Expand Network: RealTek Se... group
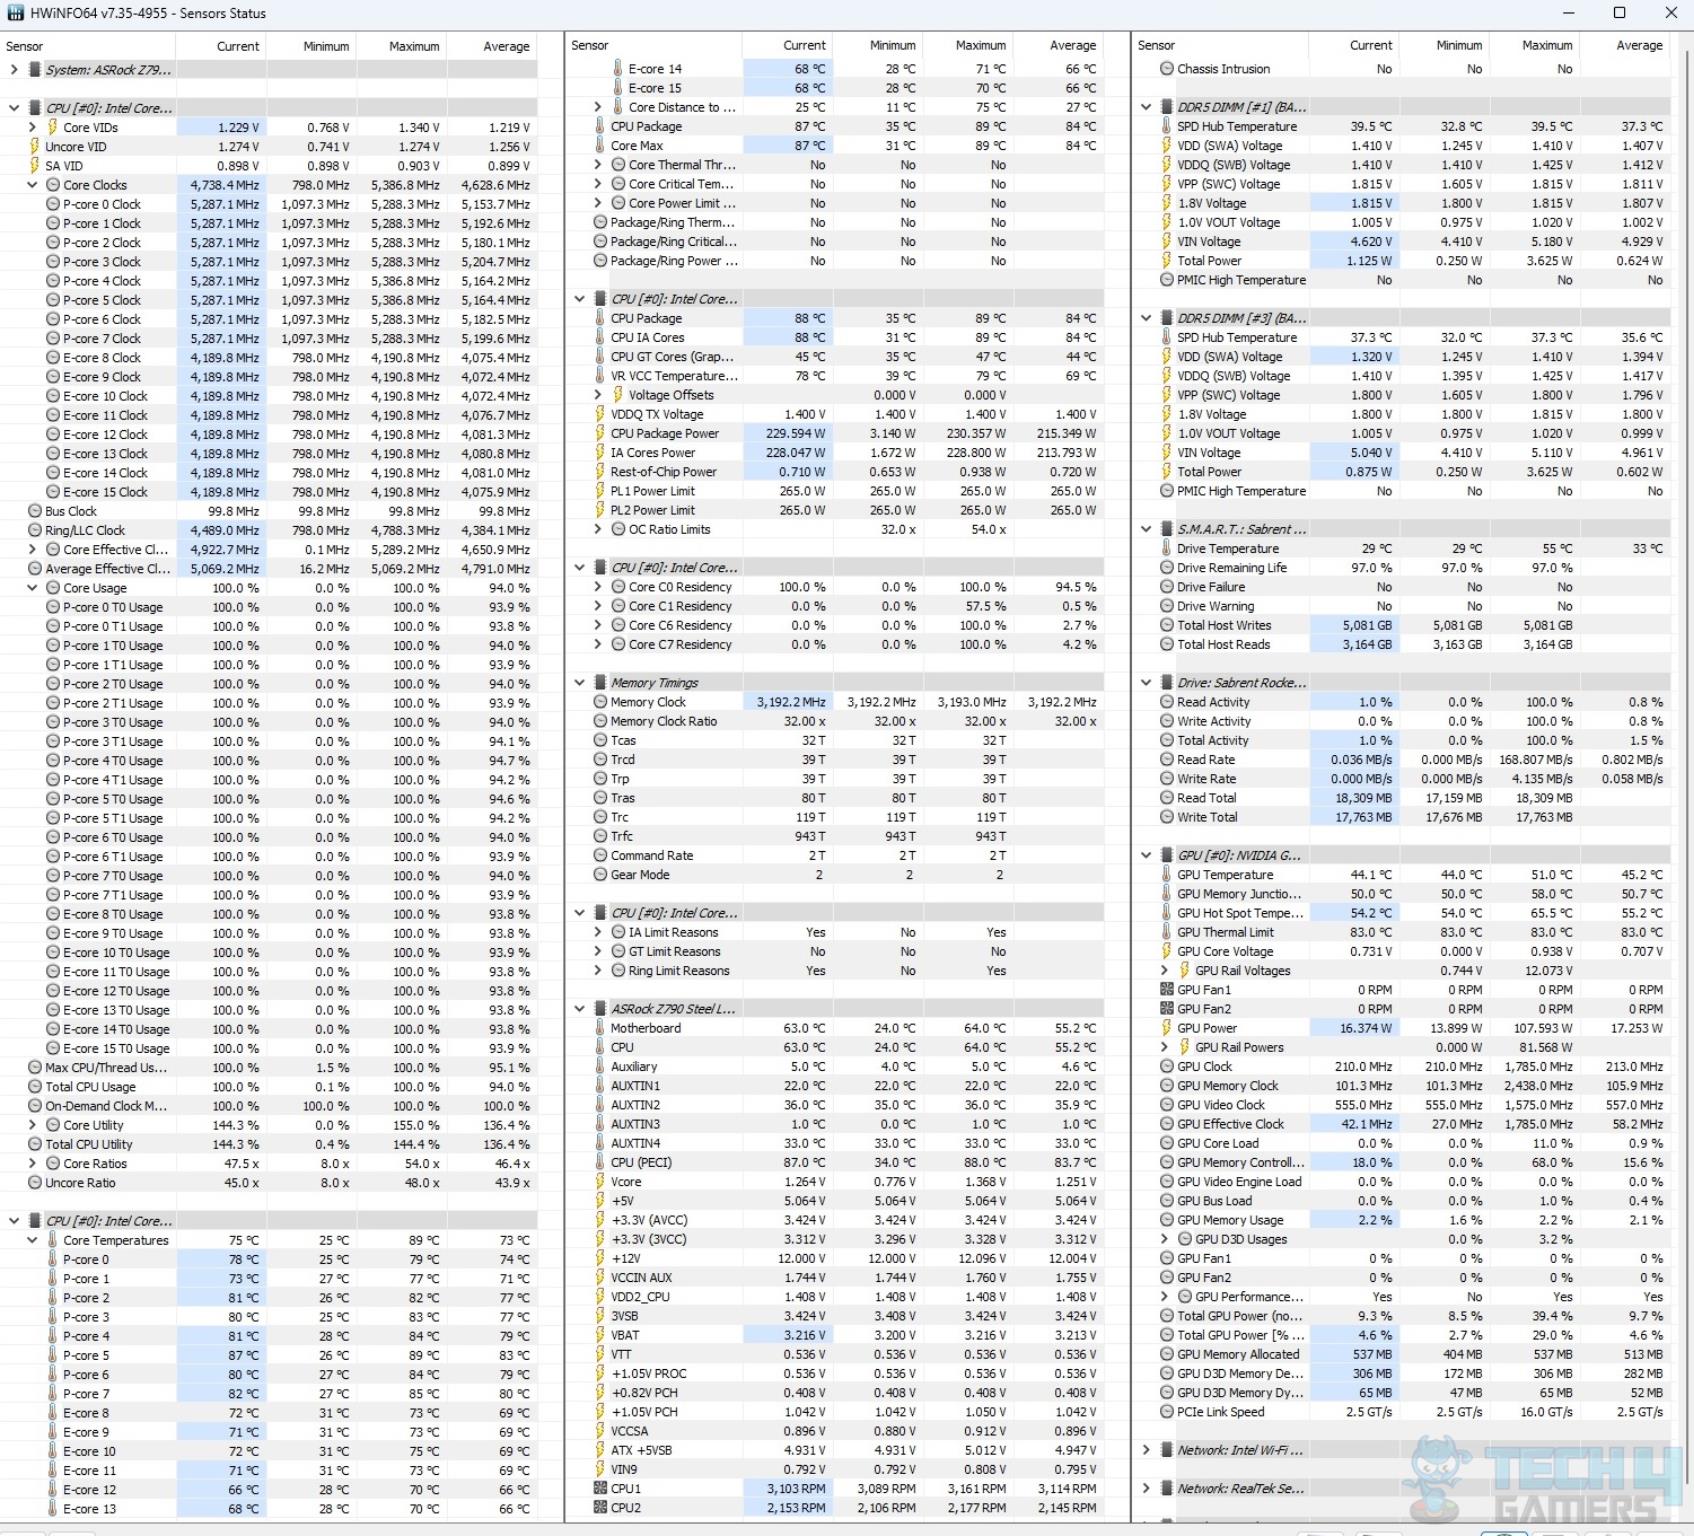Image resolution: width=1694 pixels, height=1536 pixels. (x=1146, y=1488)
